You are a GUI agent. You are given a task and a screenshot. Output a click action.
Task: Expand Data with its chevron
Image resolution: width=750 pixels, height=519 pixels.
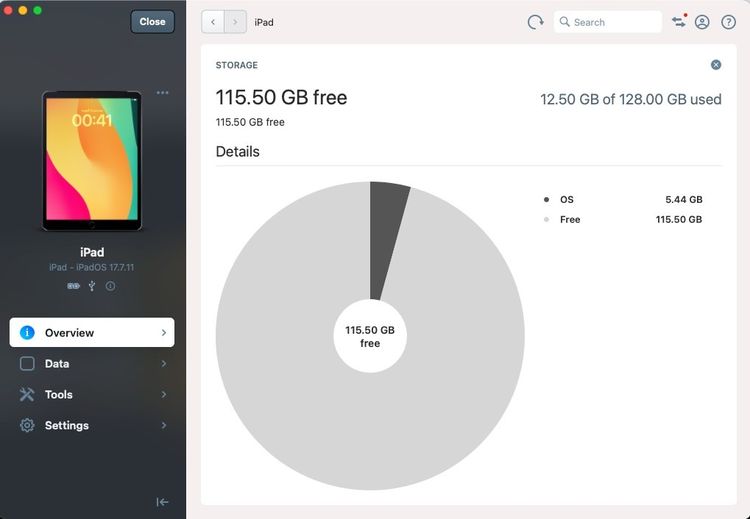coord(164,364)
